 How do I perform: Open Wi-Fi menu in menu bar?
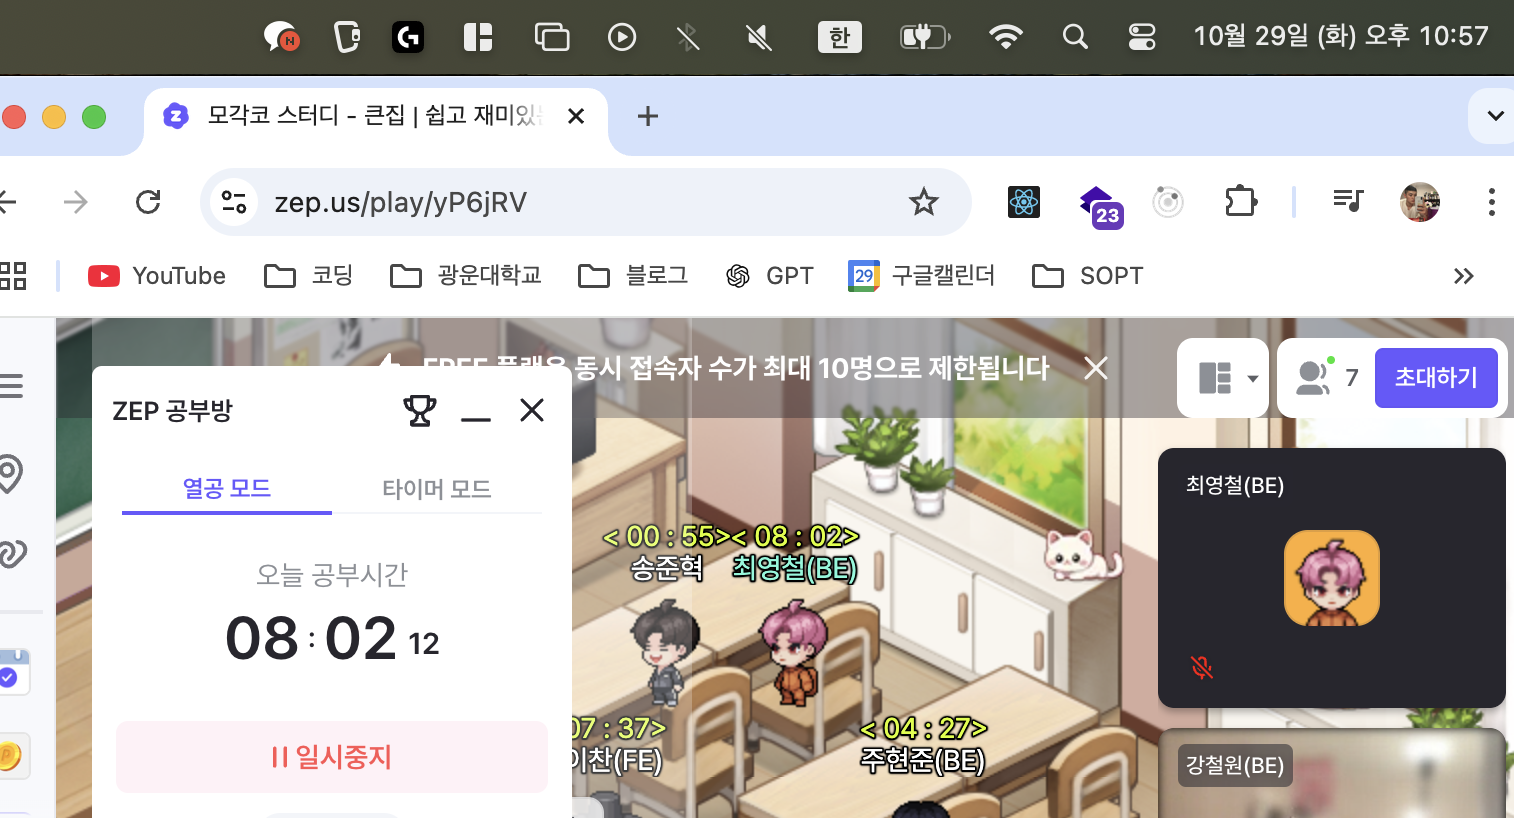1005,38
